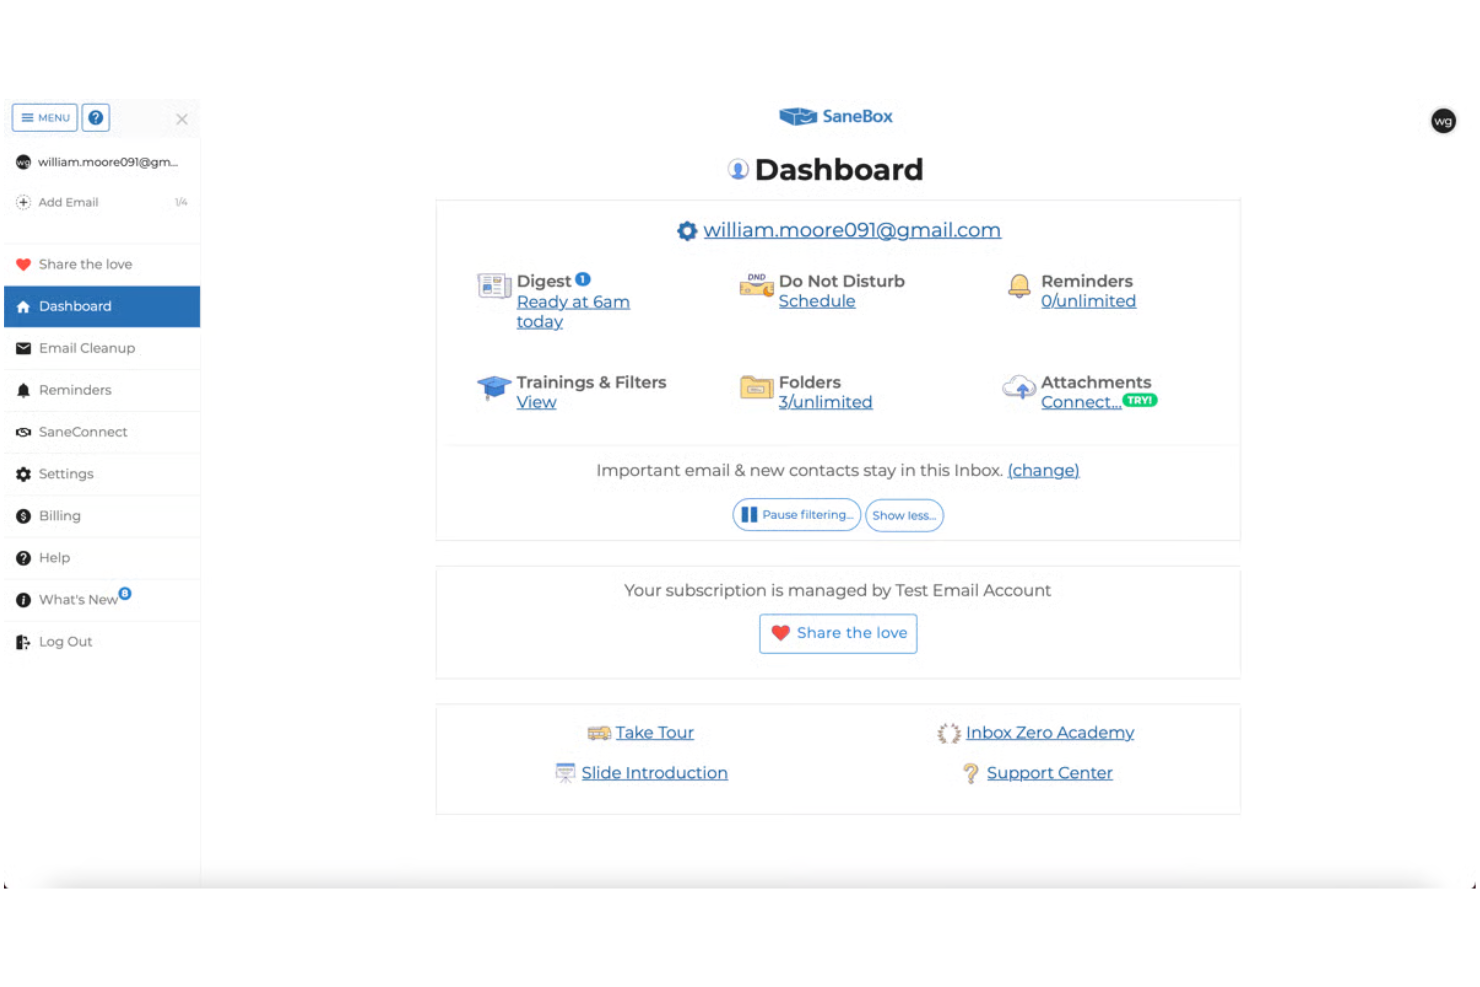This screenshot has height=987, width=1480.
Task: Open Folders via the folder icon
Action: [756, 388]
